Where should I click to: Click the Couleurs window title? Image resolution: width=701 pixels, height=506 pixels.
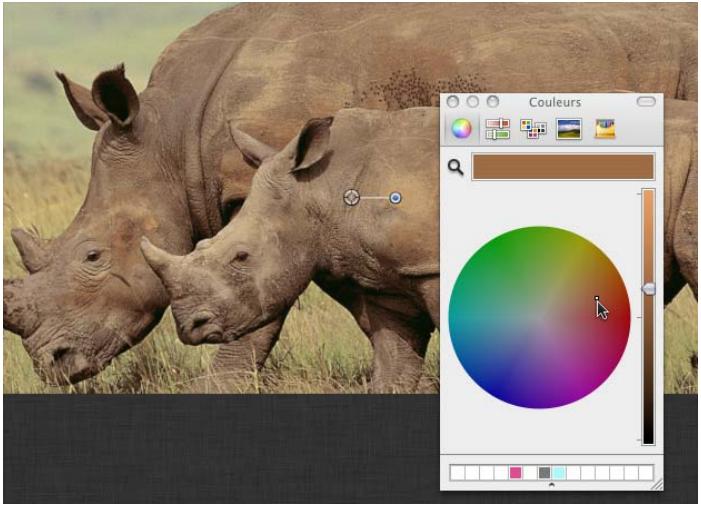point(555,102)
